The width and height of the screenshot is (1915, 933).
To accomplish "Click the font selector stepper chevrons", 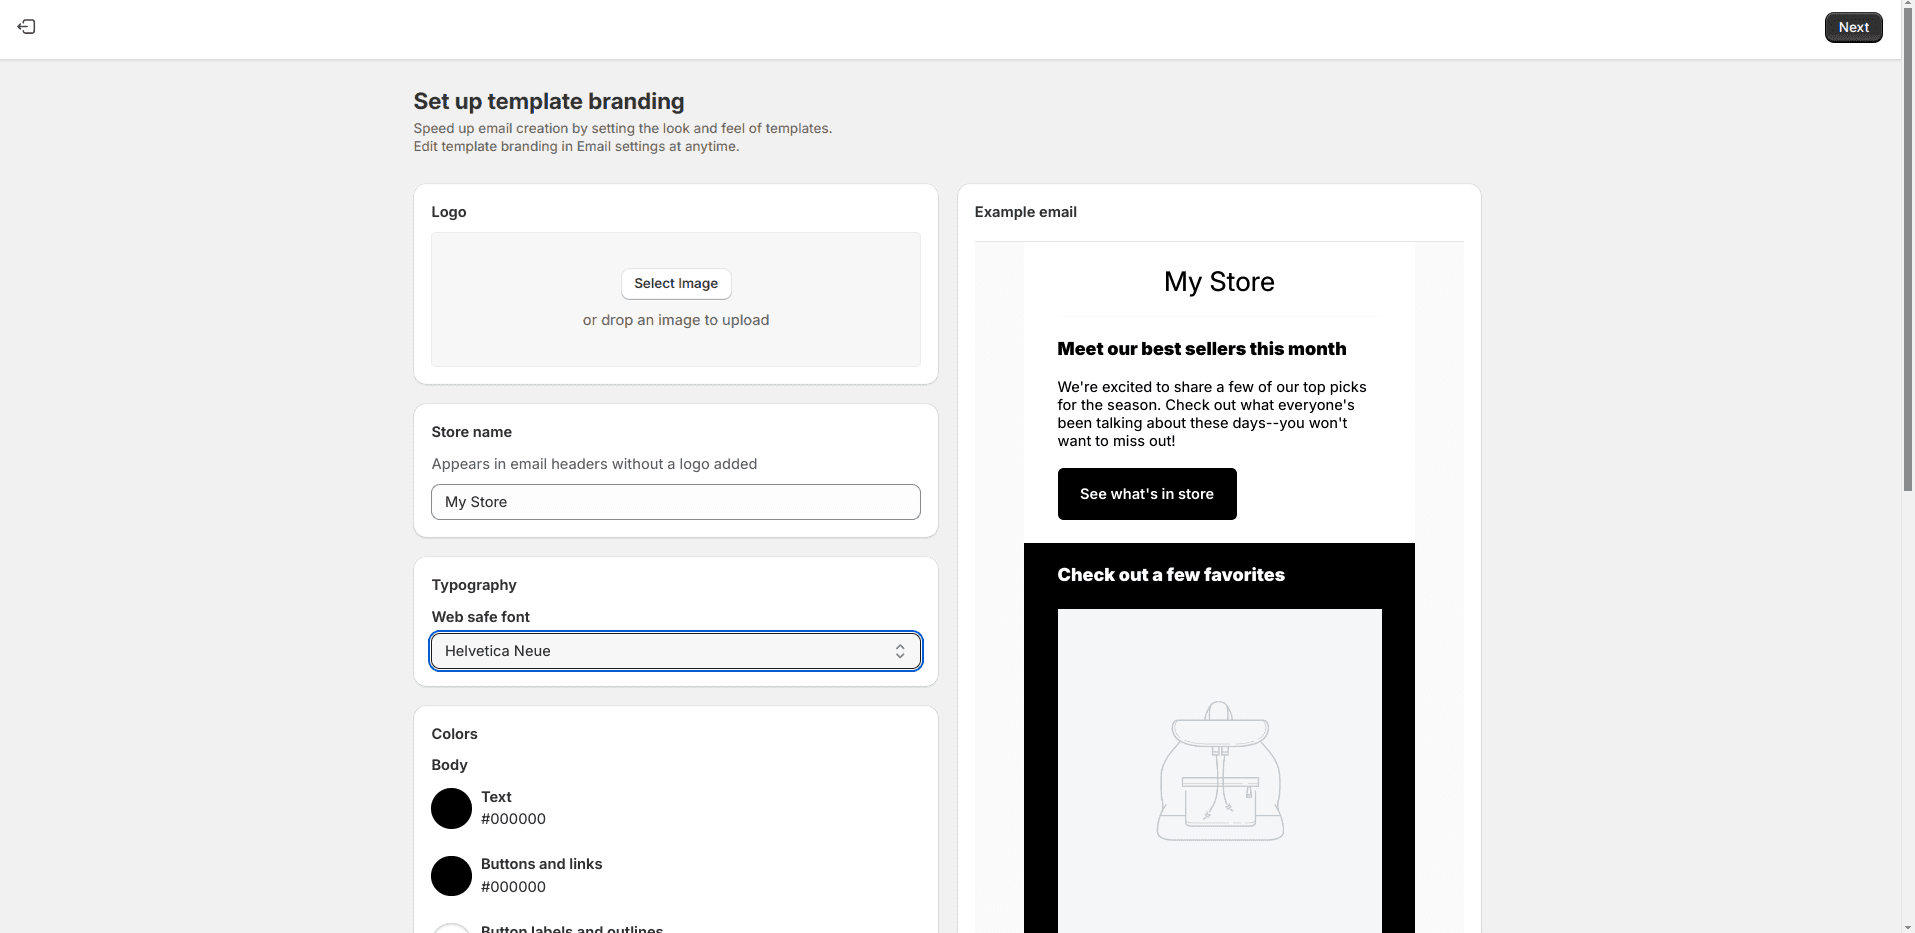I will click(x=899, y=651).
